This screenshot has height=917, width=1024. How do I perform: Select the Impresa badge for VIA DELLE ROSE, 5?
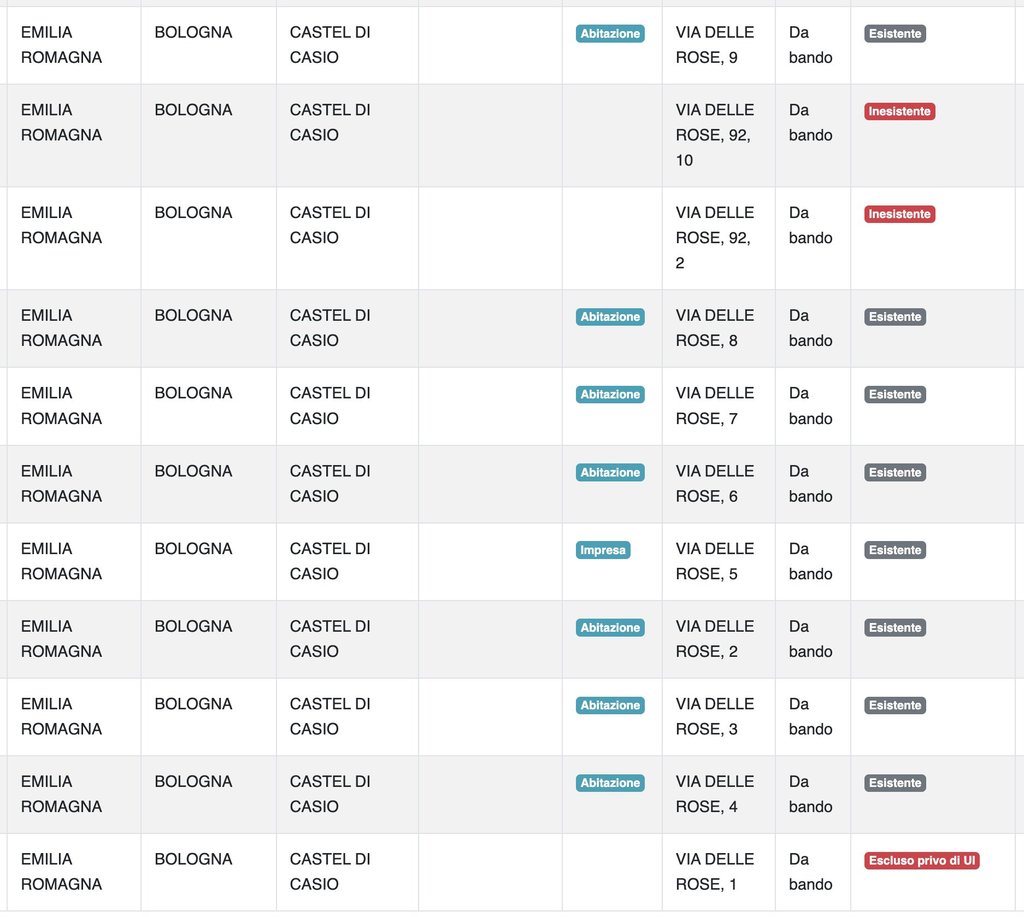coord(603,550)
